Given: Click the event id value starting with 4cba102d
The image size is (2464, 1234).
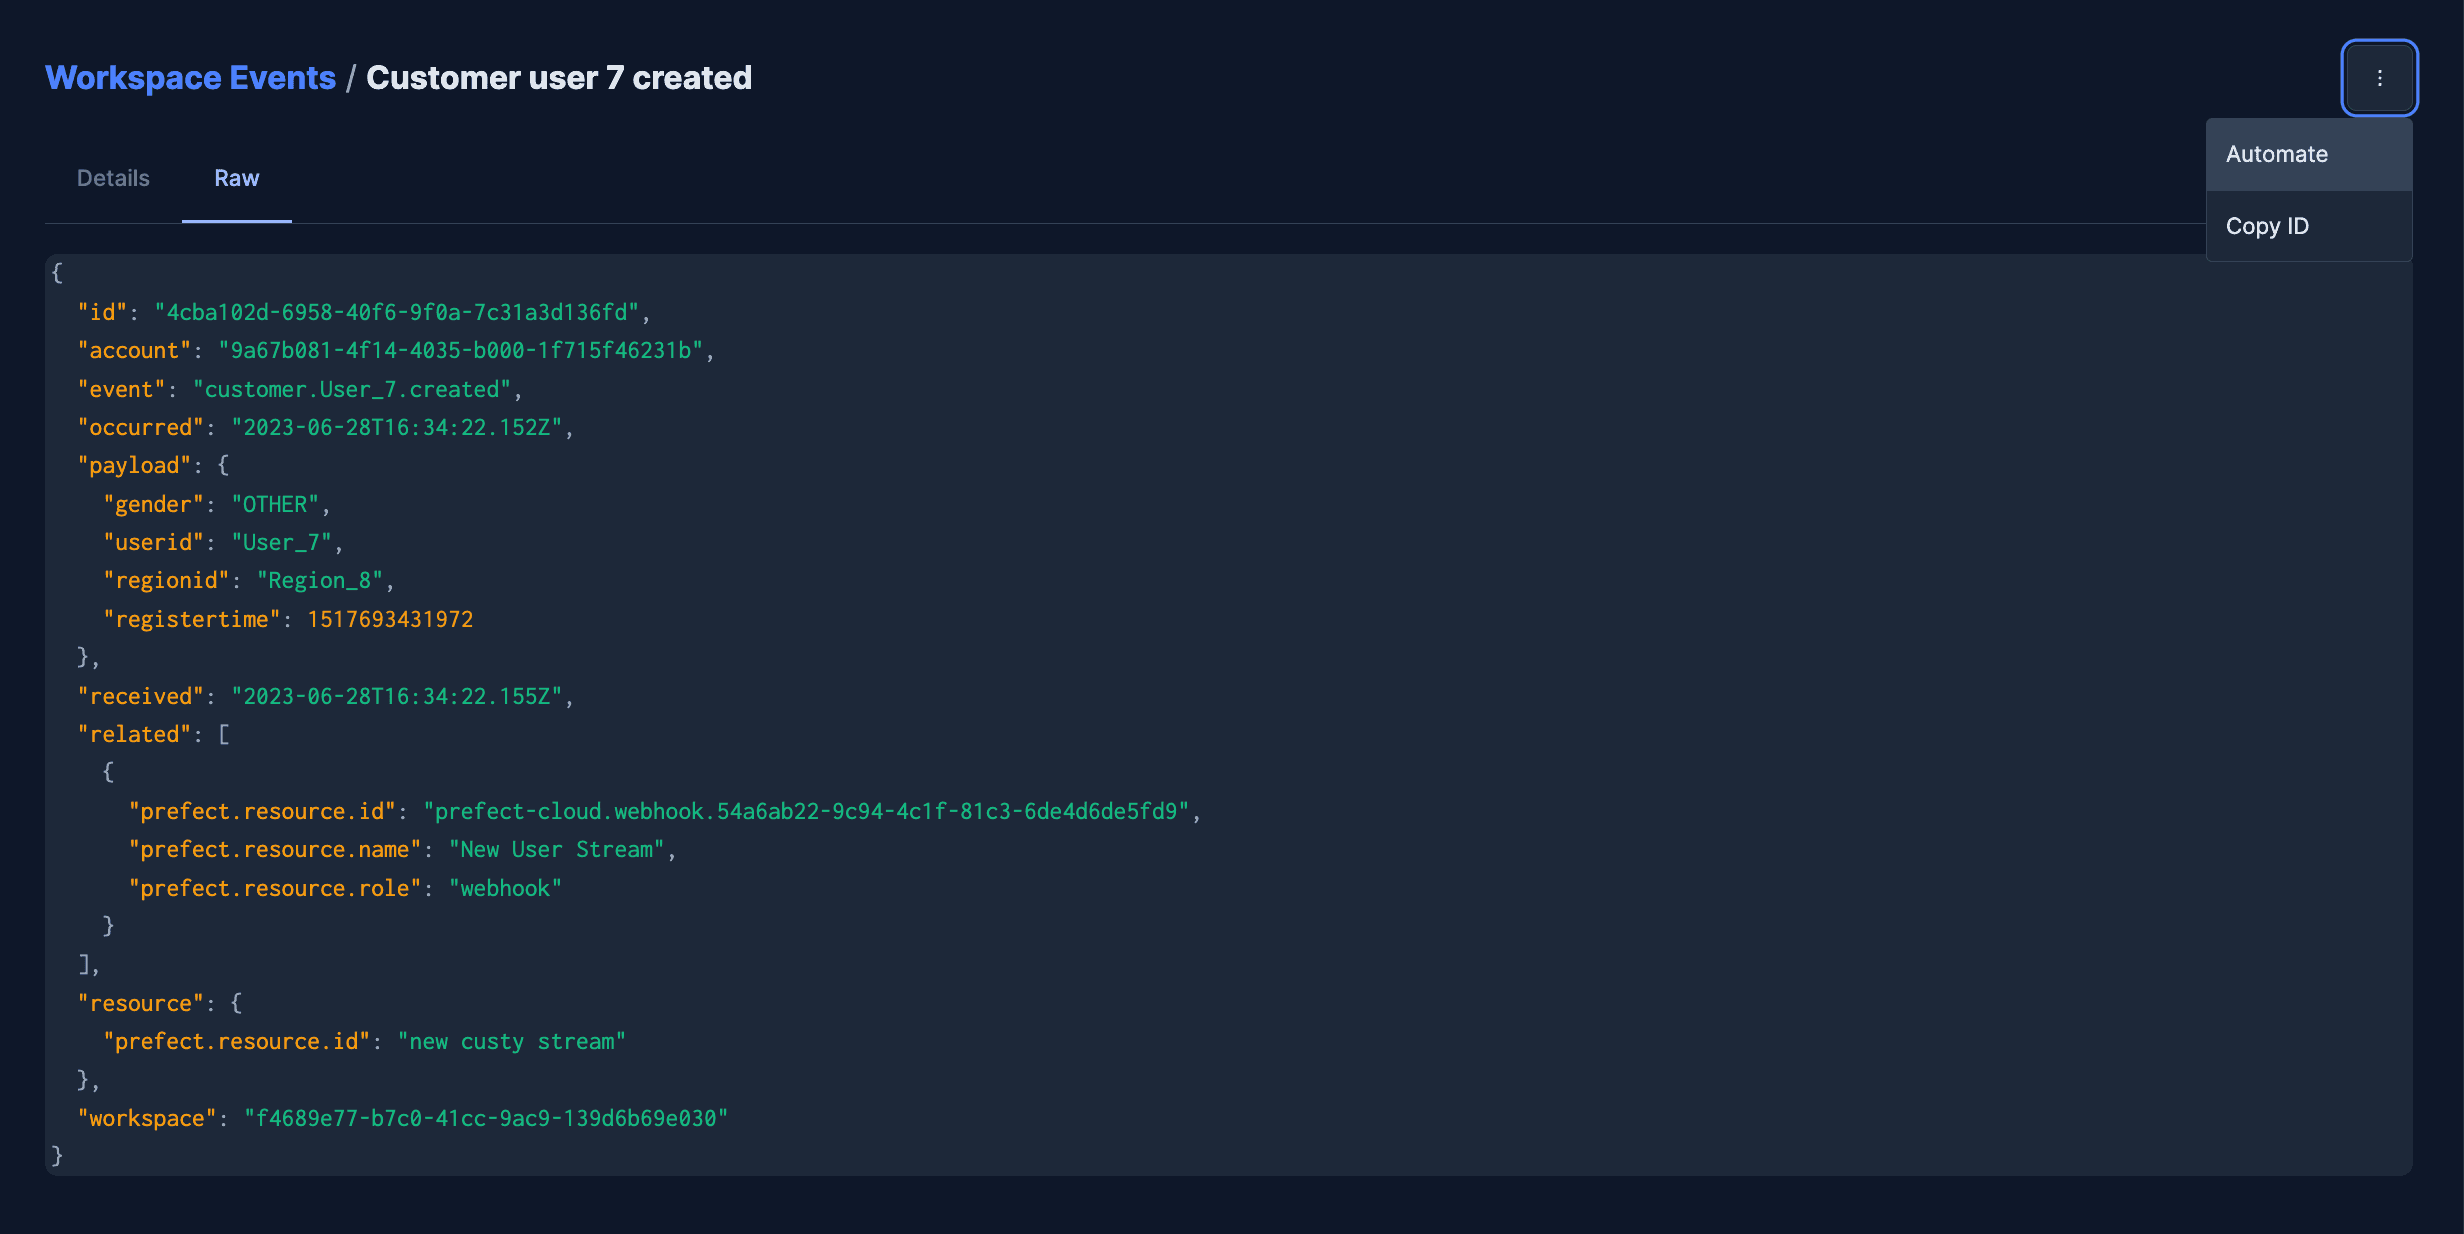Looking at the screenshot, I should pyautogui.click(x=397, y=313).
